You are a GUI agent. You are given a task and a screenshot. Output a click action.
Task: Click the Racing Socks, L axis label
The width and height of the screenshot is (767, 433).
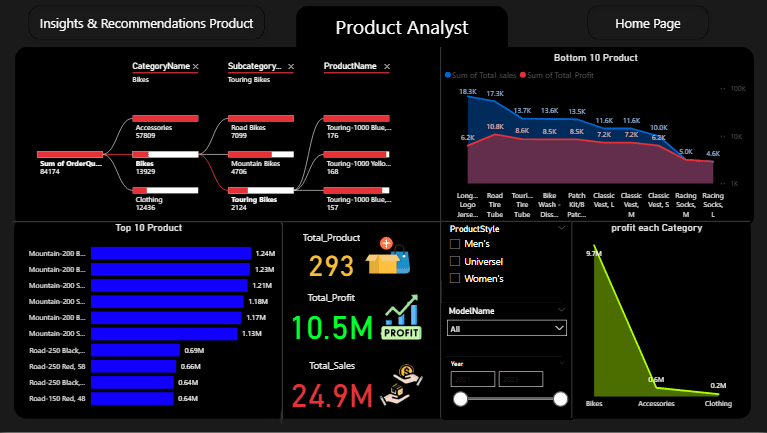pos(713,205)
